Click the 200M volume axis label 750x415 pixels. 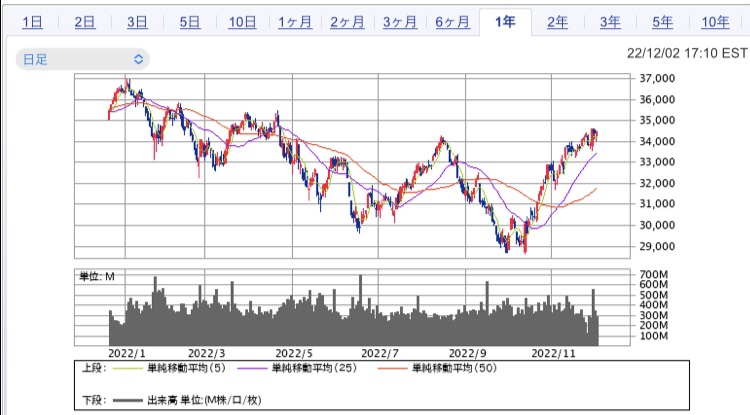pyautogui.click(x=653, y=326)
